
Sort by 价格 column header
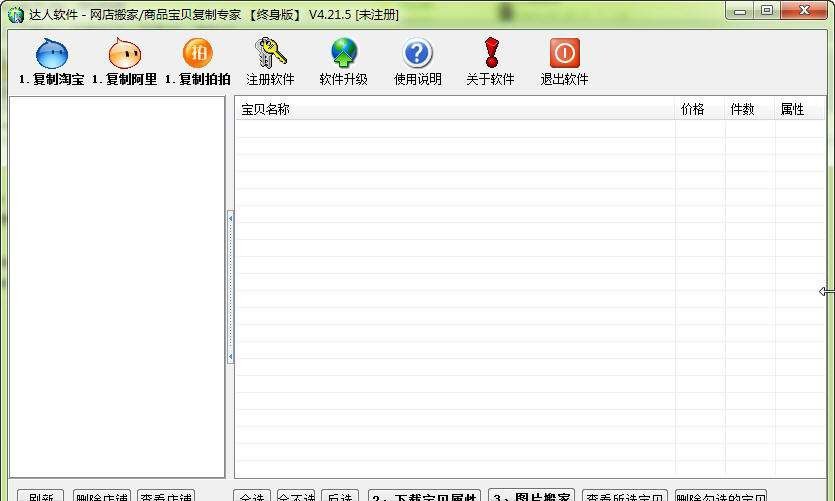point(700,109)
